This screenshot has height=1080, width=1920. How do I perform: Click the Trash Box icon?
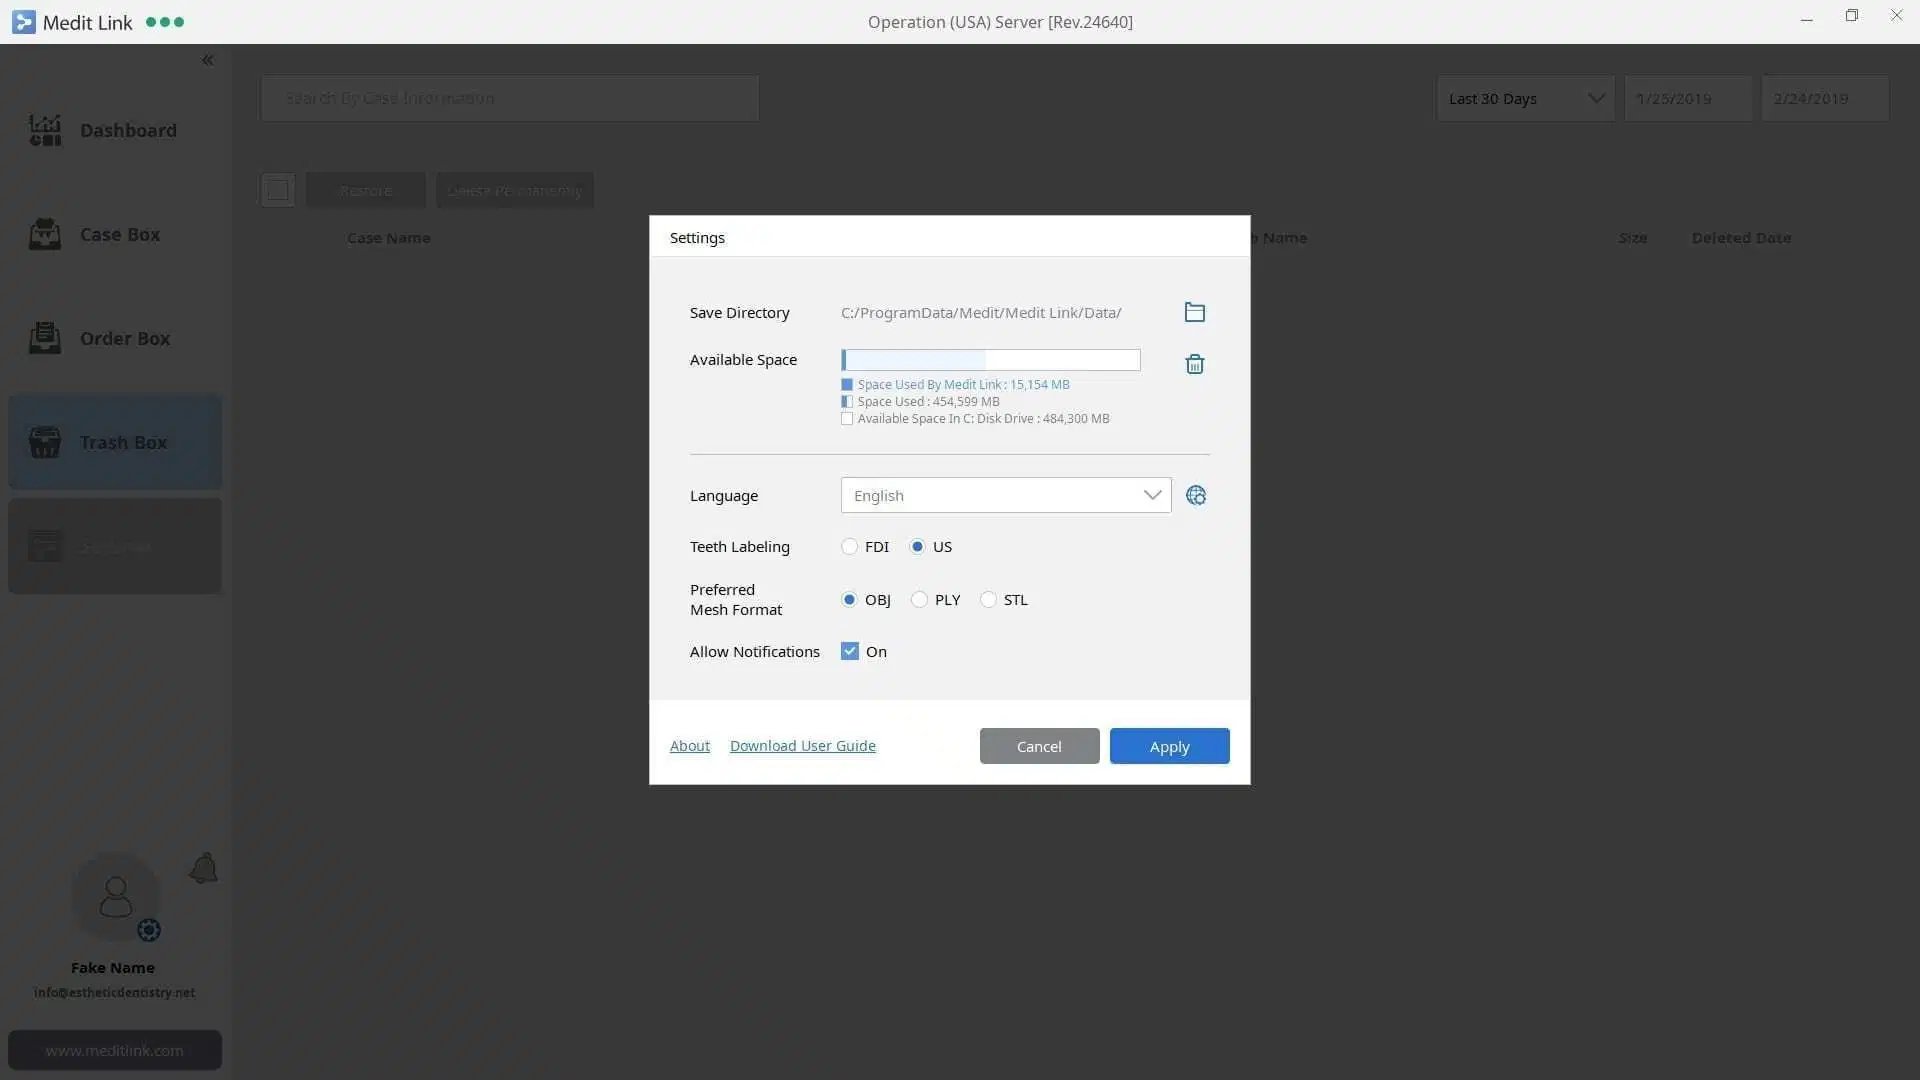click(45, 442)
